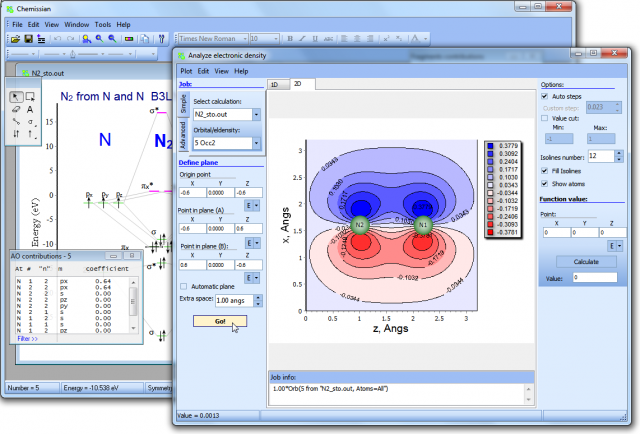Select the Advanced vertical tab

coord(183,135)
